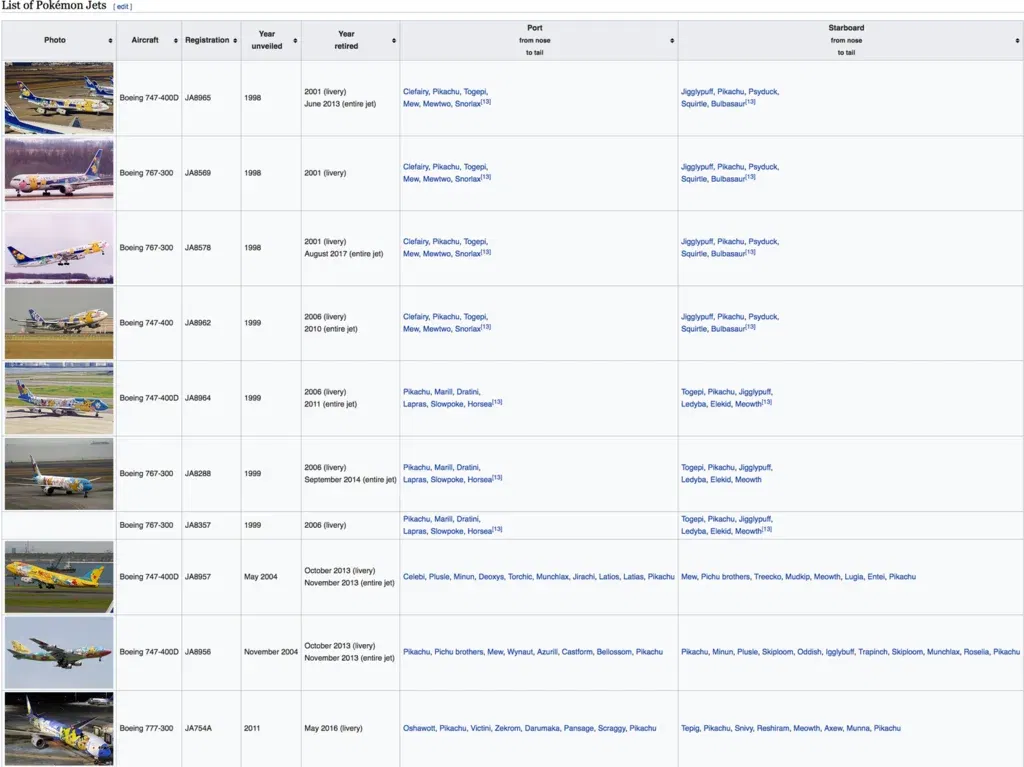Sort the Port column using its arrow
Viewport: 1024px width, 767px height.
pos(672,41)
